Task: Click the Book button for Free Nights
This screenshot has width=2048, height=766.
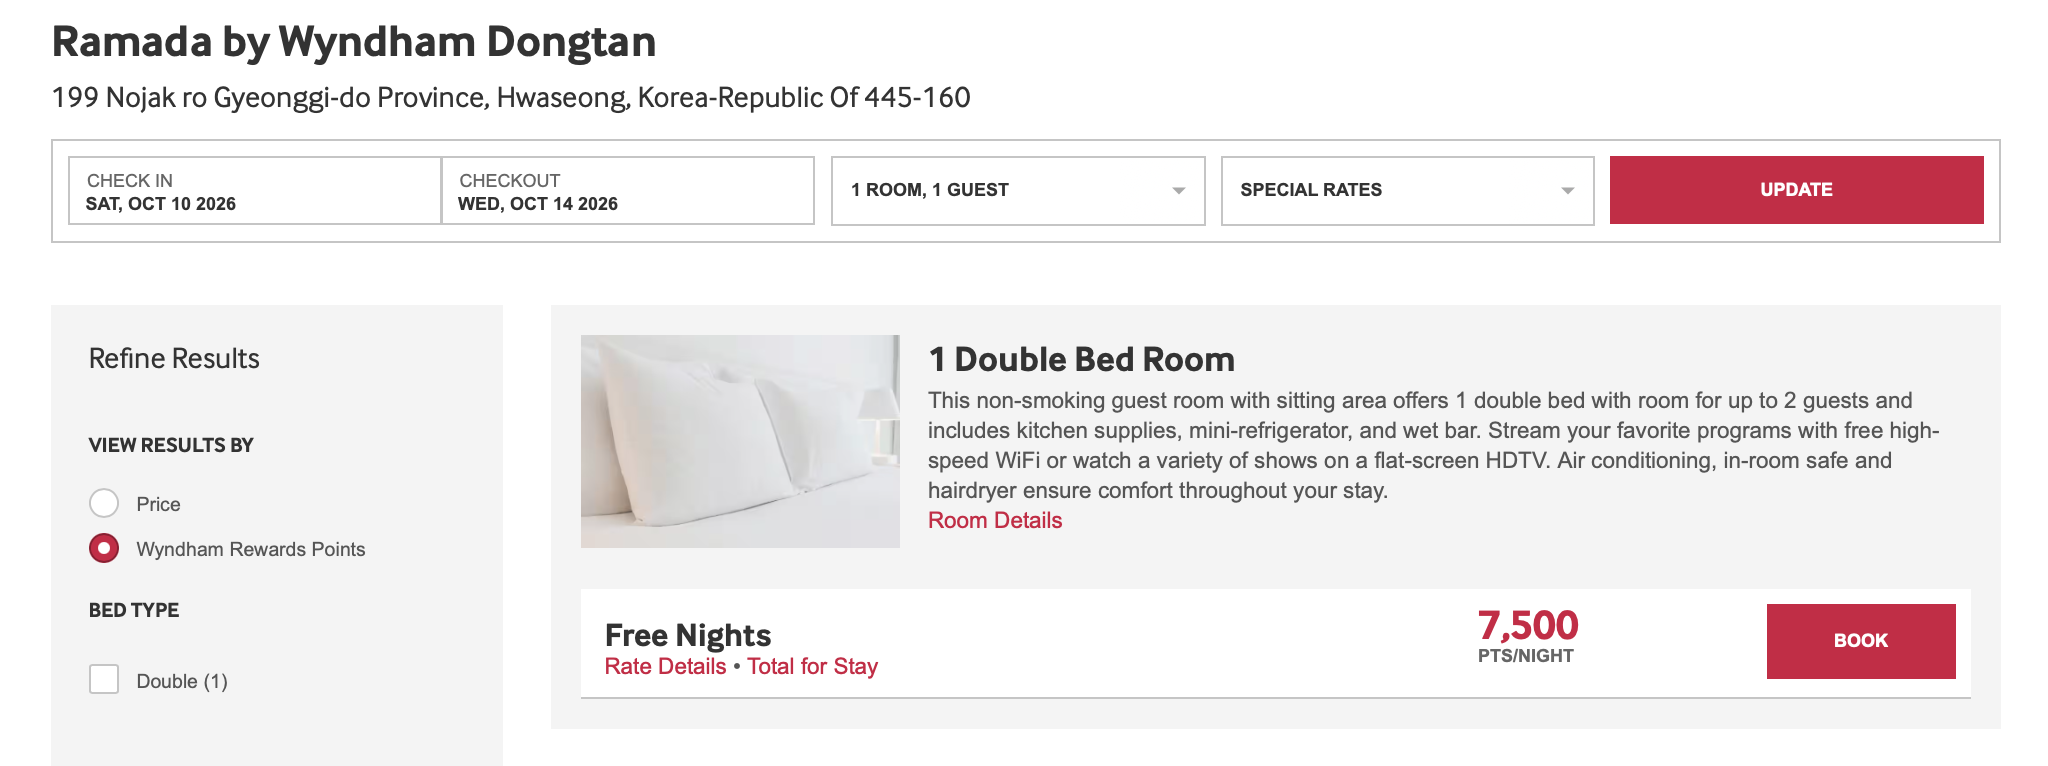Action: point(1860,641)
